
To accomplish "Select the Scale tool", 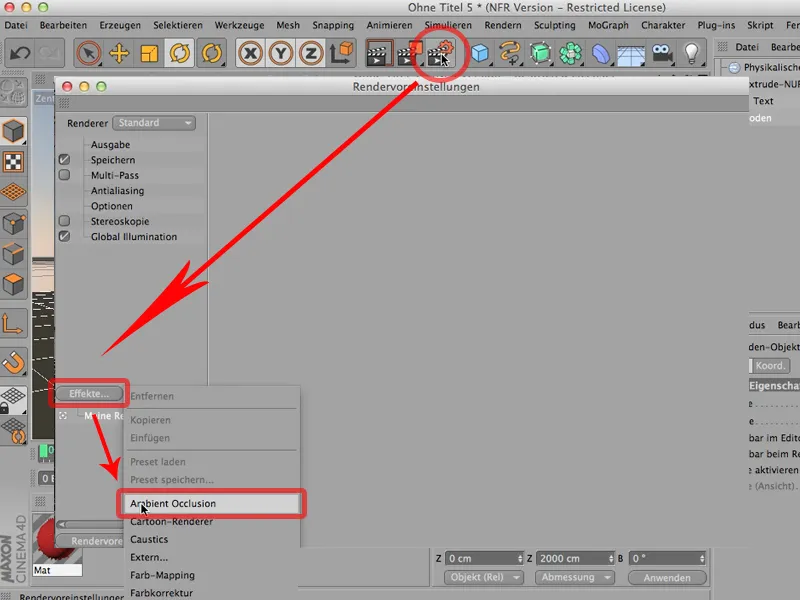I will (x=149, y=53).
